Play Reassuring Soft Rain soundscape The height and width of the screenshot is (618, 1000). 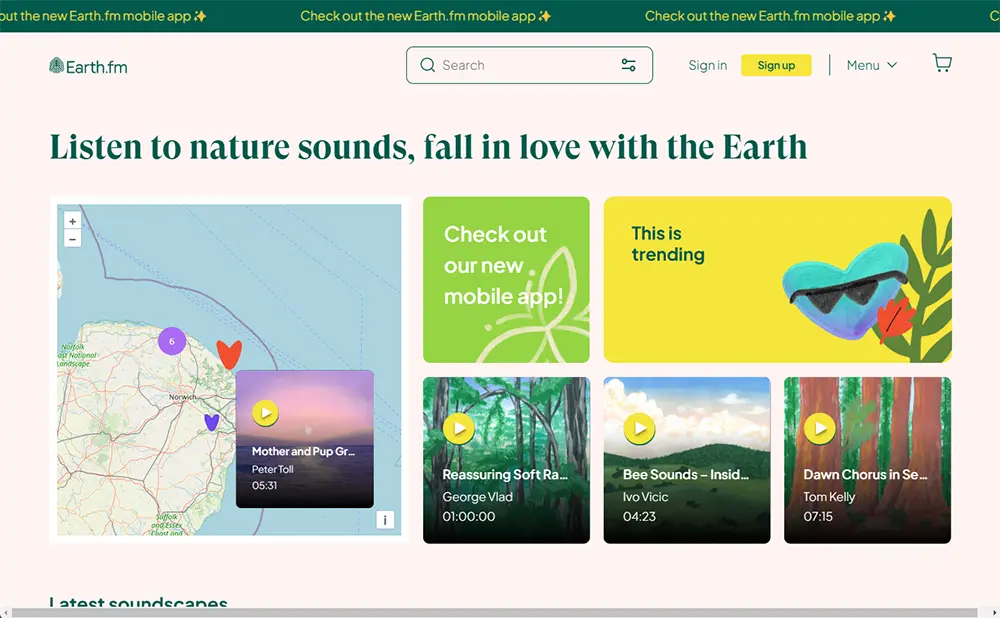tap(458, 429)
